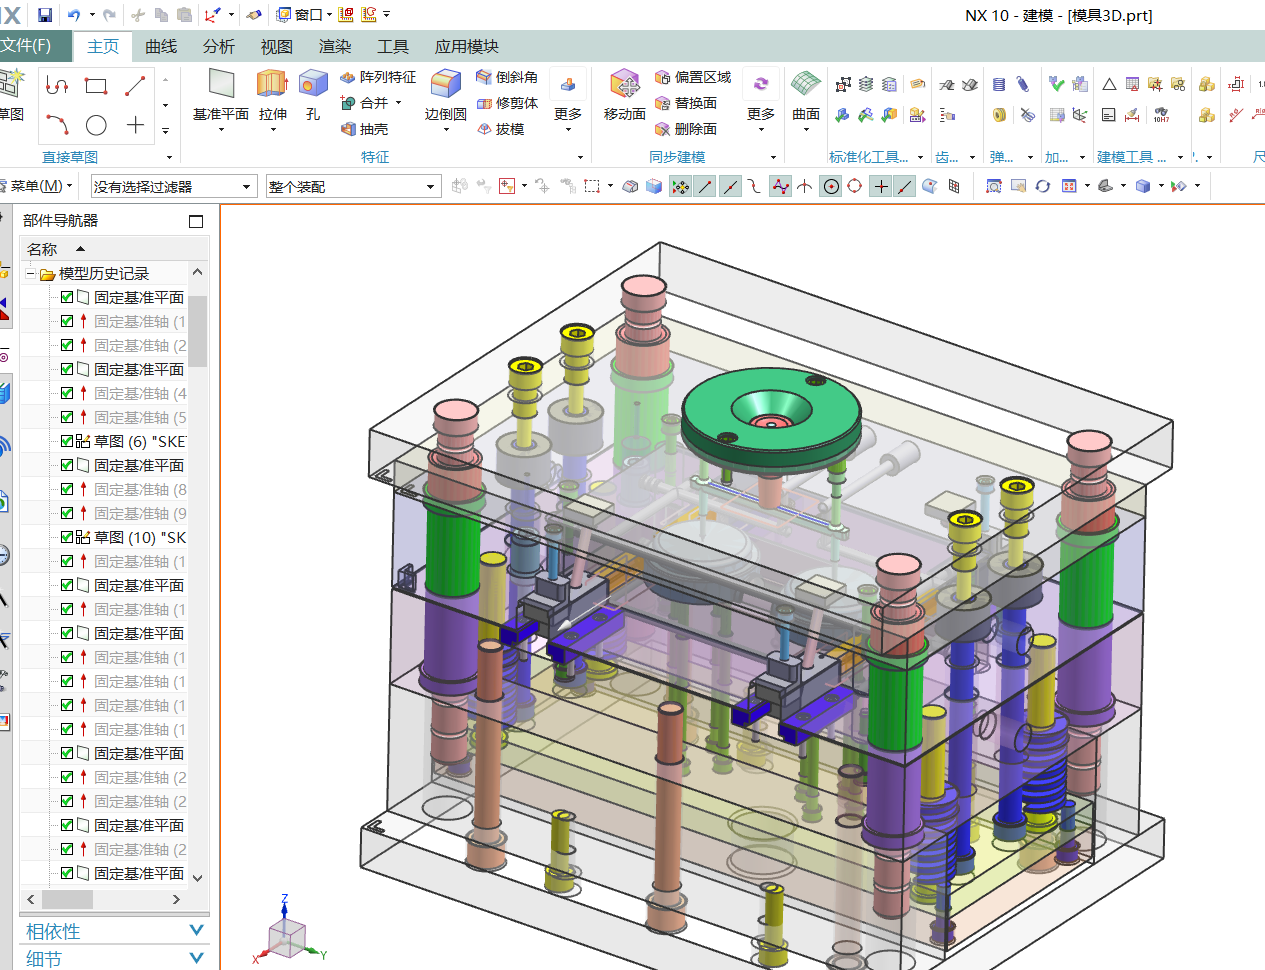Toggle checkbox of 固定基准轴 (5 row
The image size is (1265, 970).
pos(67,417)
